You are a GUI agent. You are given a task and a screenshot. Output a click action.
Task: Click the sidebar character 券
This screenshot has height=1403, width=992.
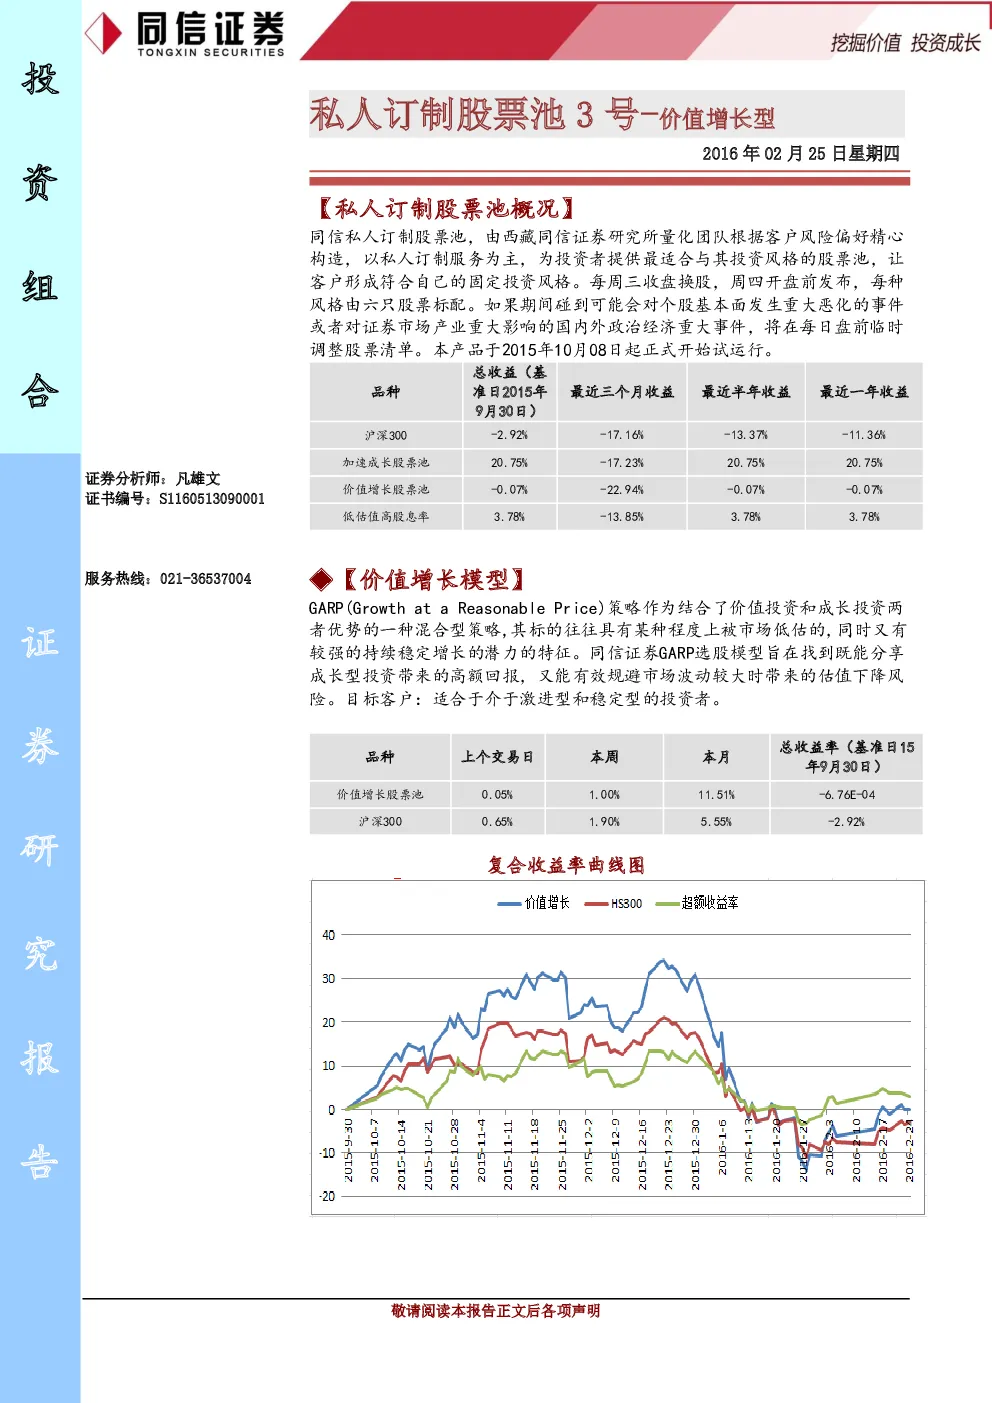pos(40,746)
